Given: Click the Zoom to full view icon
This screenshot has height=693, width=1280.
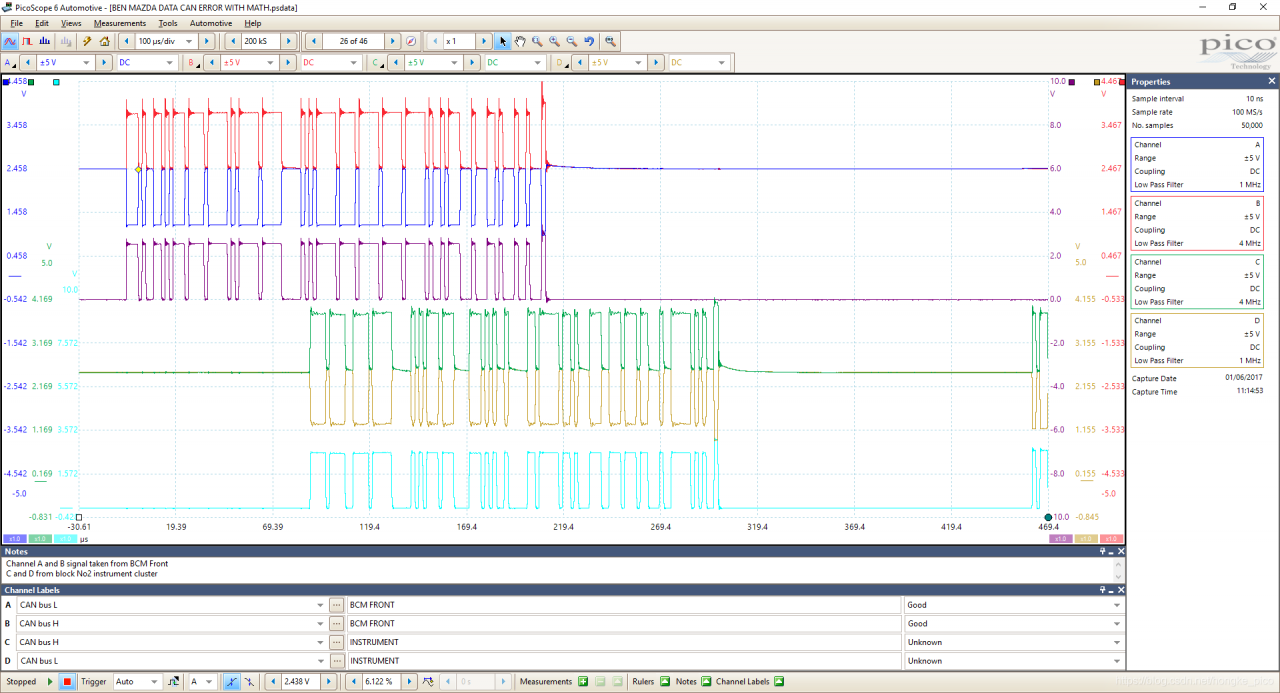Looking at the screenshot, I should tap(610, 41).
